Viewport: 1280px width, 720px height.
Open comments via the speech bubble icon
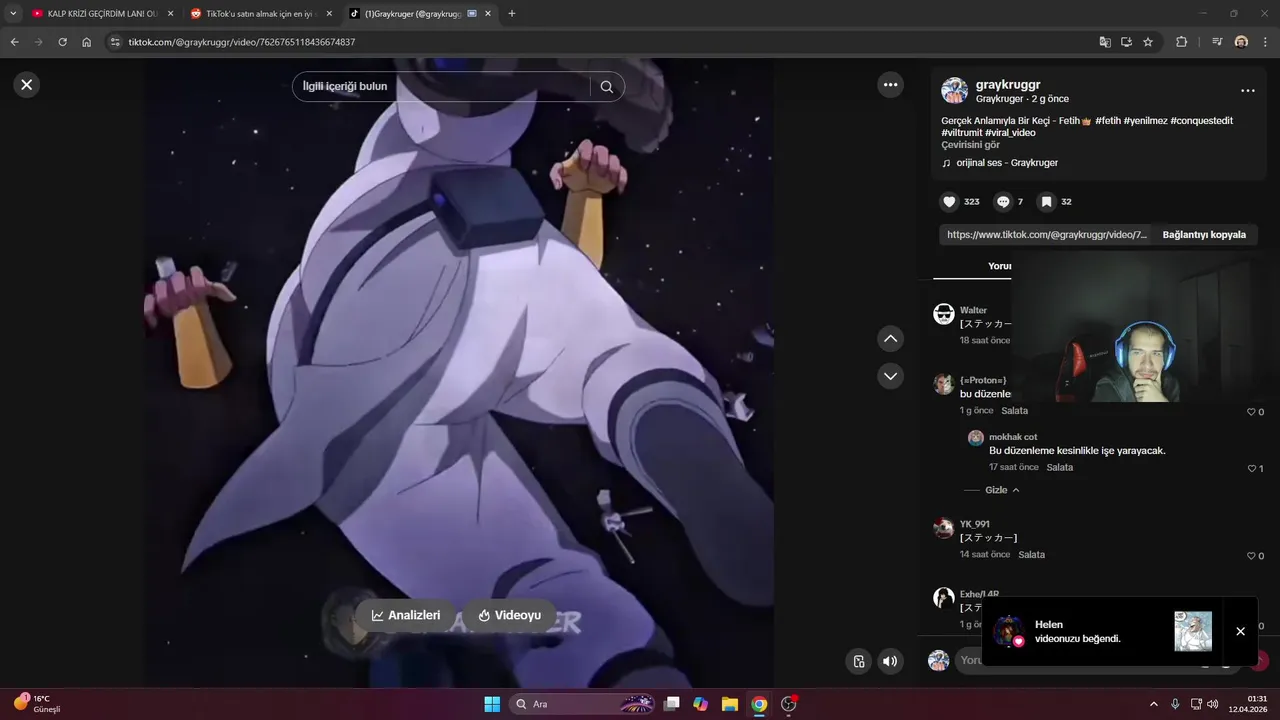(1003, 202)
